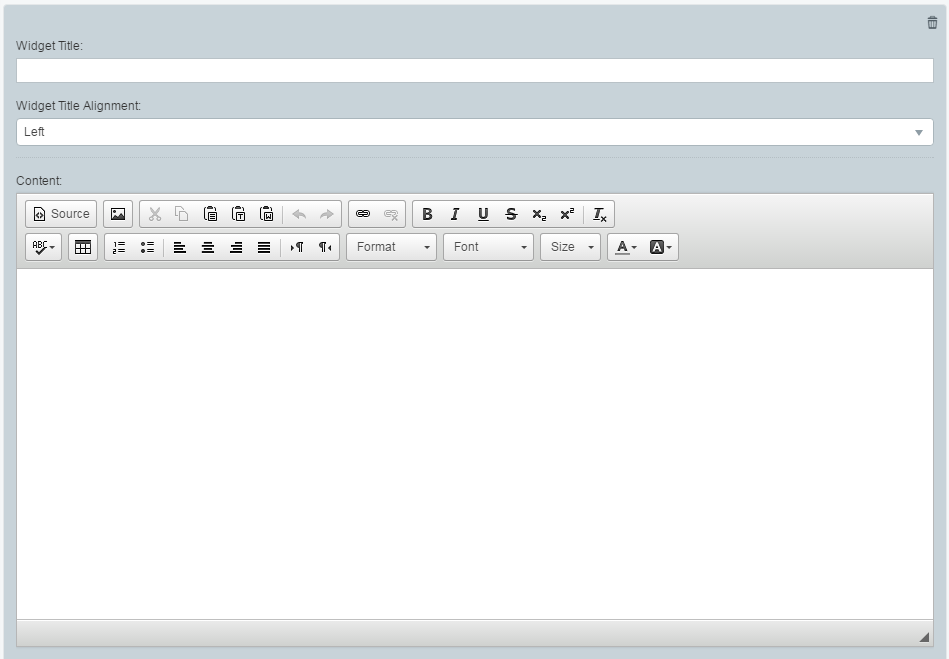The image size is (949, 659).
Task: Open the Font dropdown
Action: pyautogui.click(x=488, y=247)
